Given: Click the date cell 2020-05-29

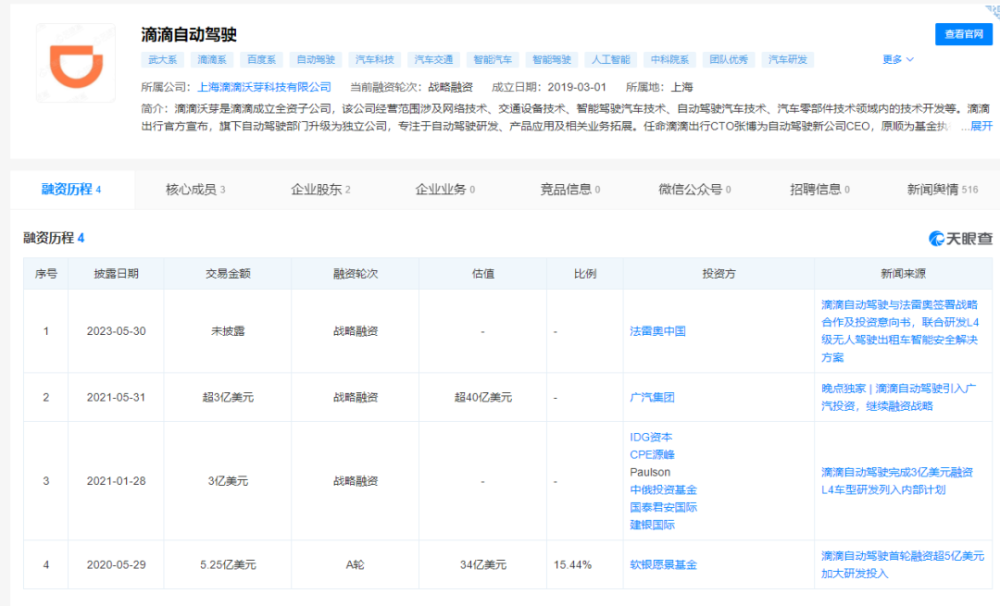Looking at the screenshot, I should tap(116, 565).
